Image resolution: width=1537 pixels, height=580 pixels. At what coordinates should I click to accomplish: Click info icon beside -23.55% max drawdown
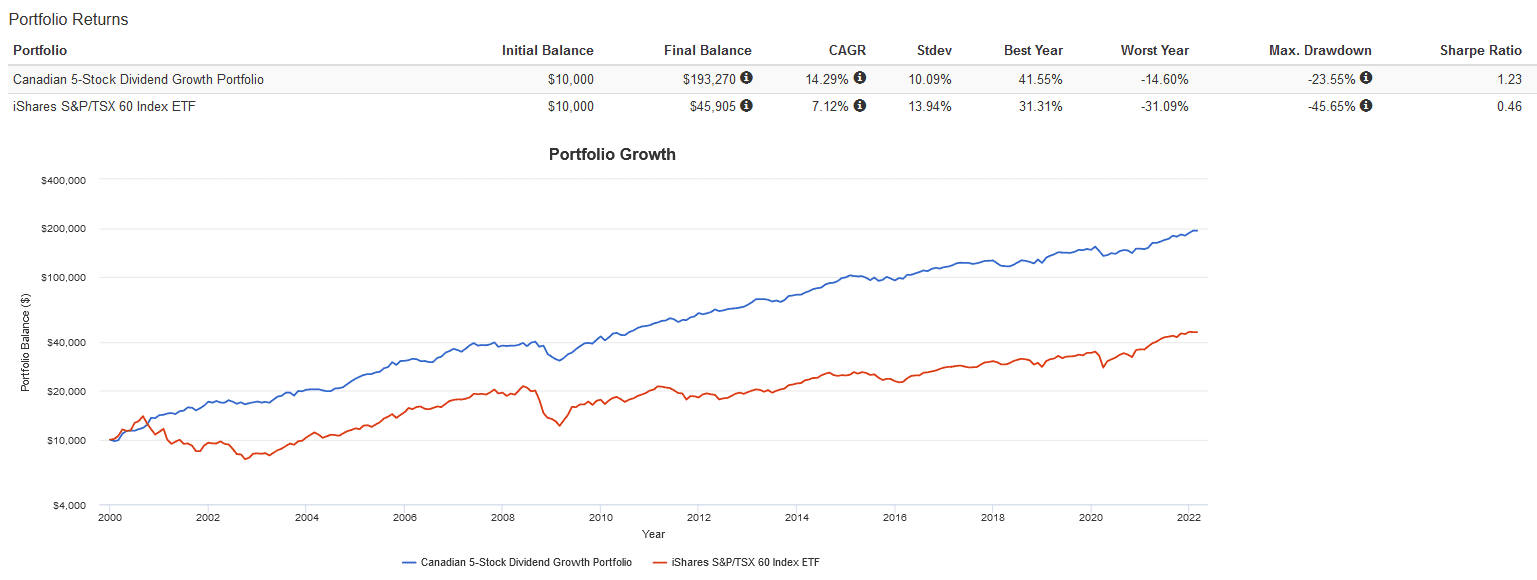1366,78
